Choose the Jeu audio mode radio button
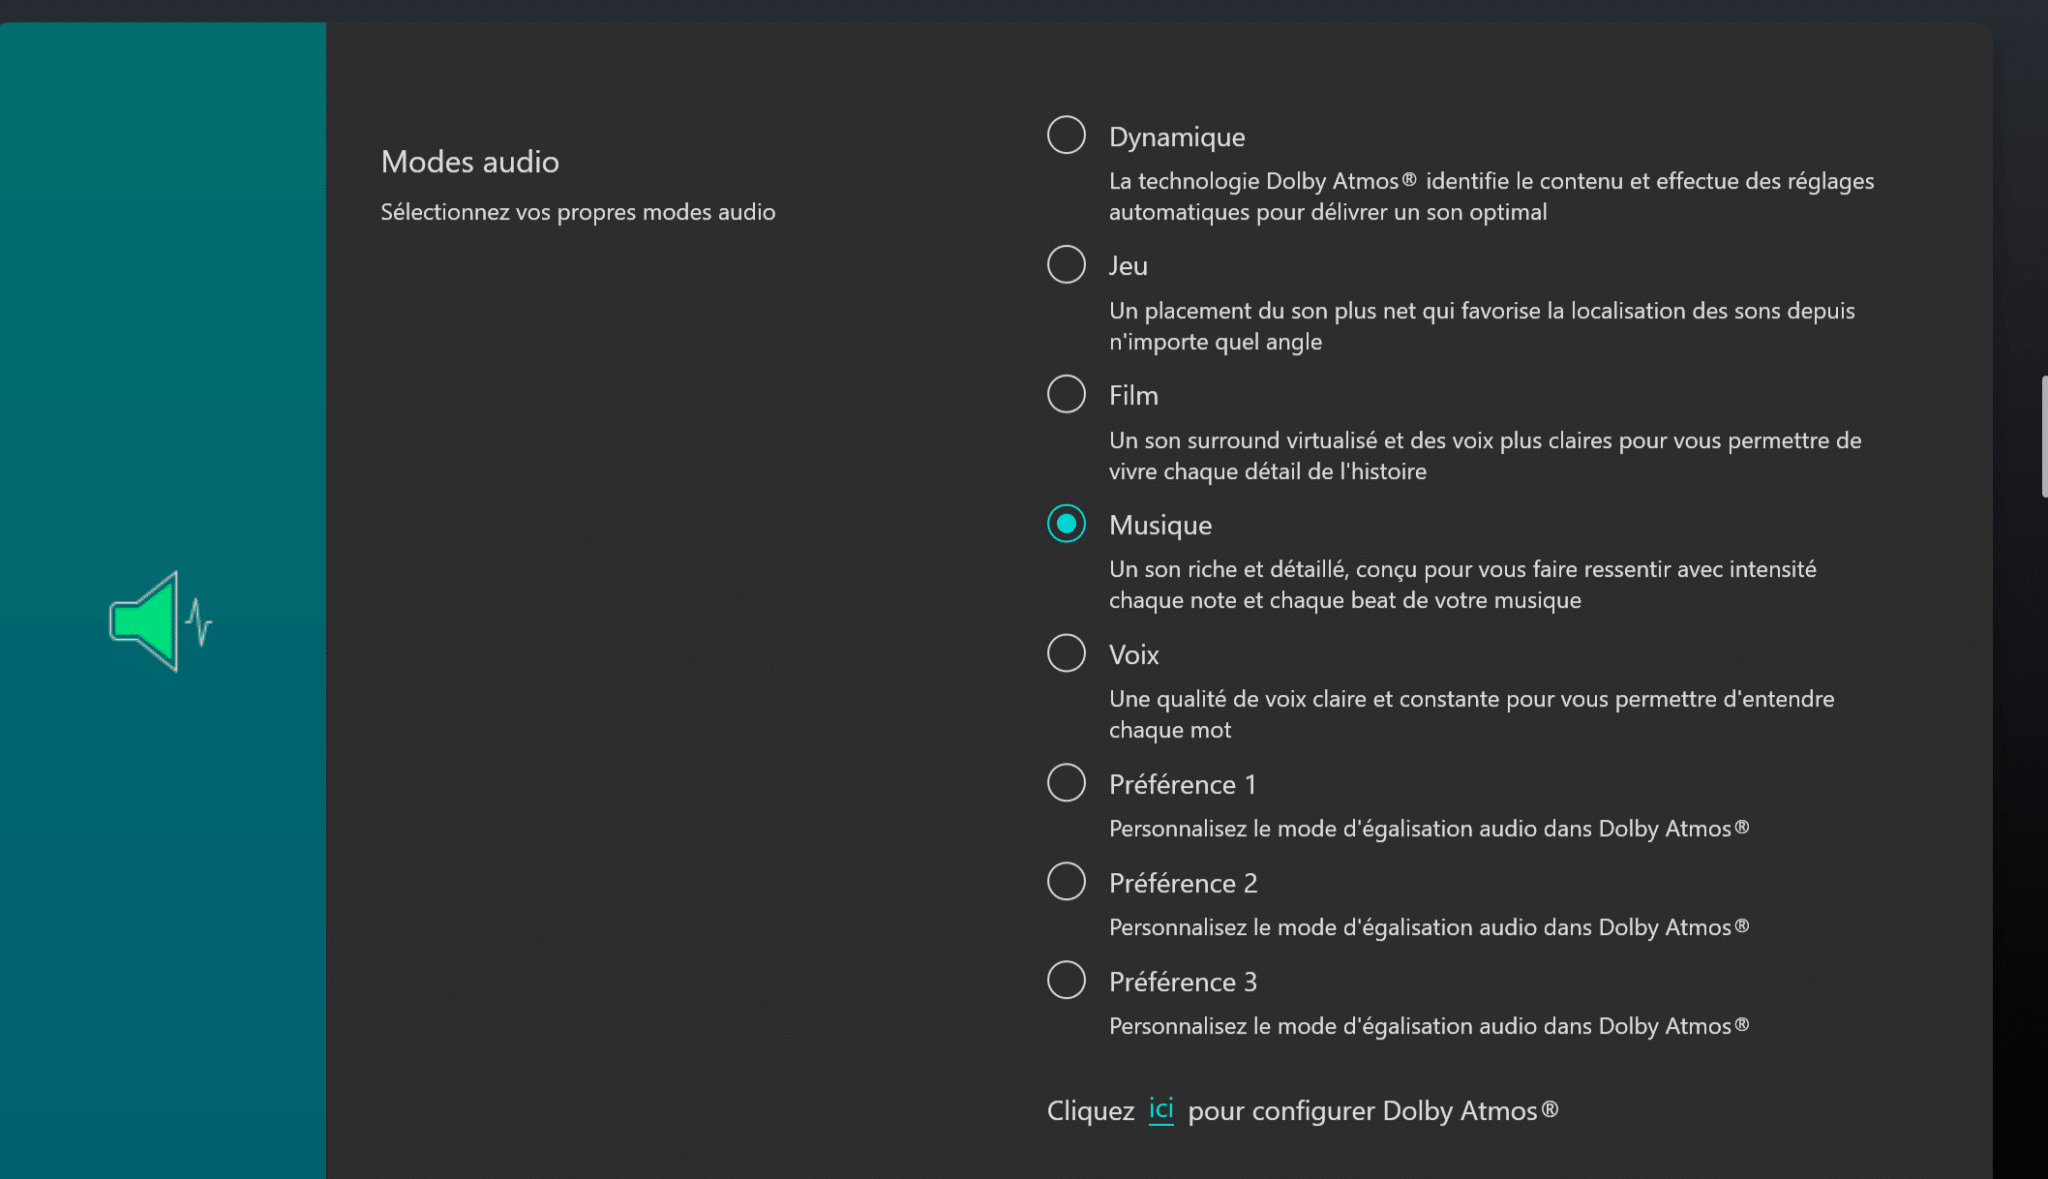Image resolution: width=2048 pixels, height=1179 pixels. tap(1066, 265)
